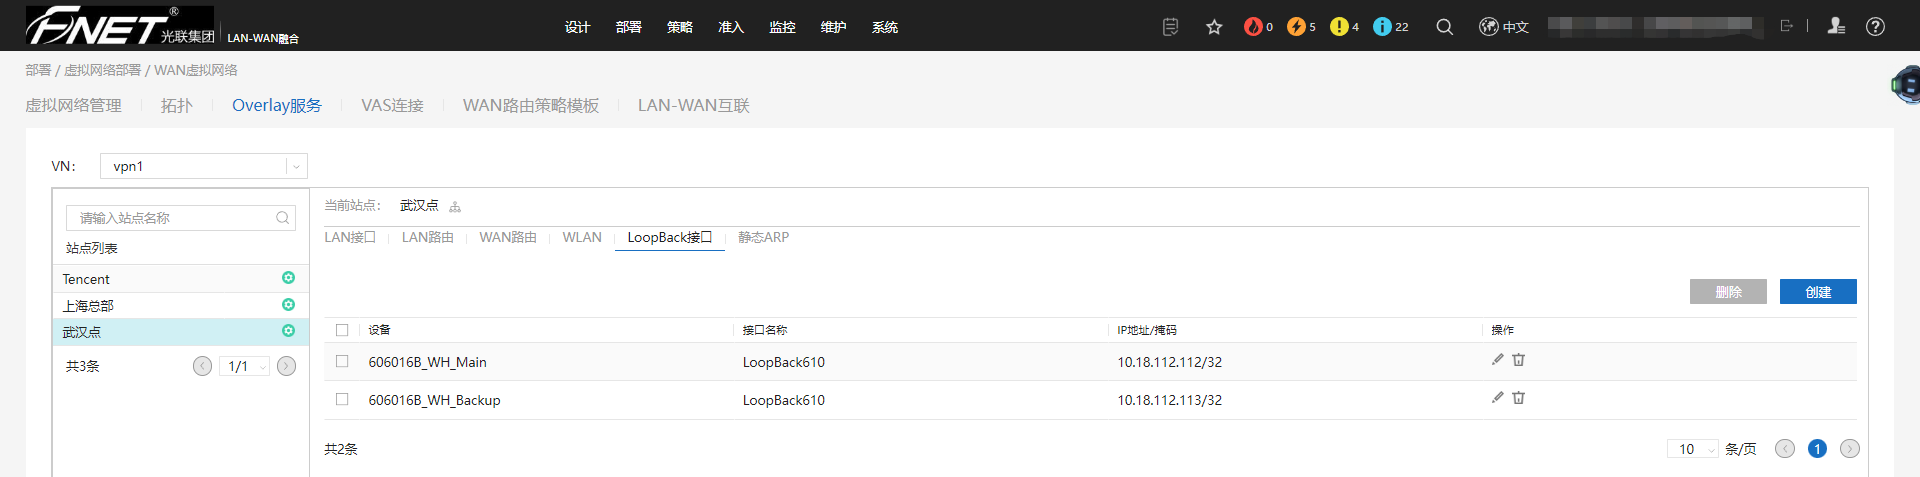Open user account icon in header
Image resolution: width=1920 pixels, height=477 pixels.
point(1836,27)
